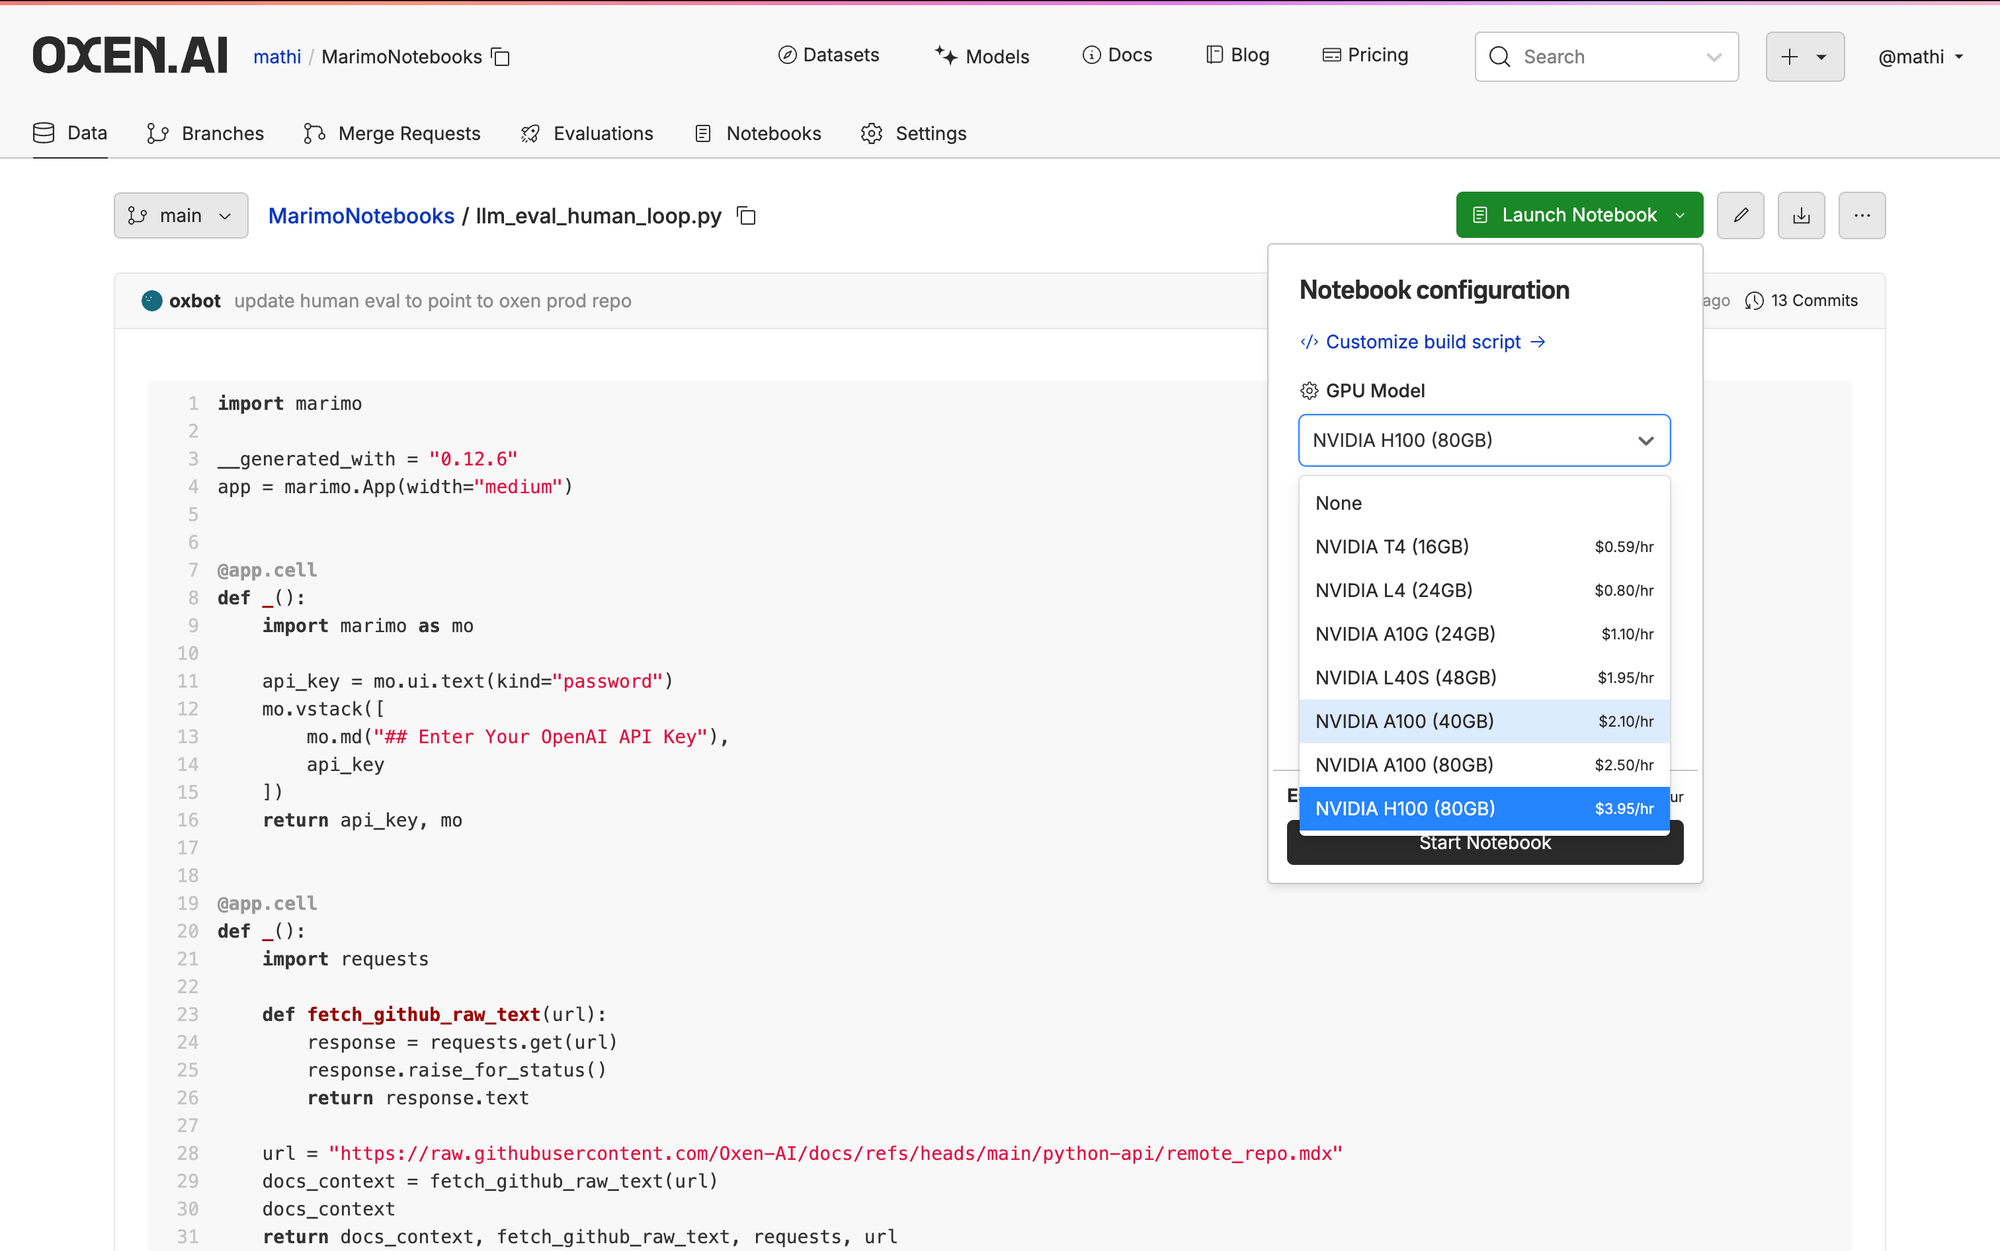This screenshot has height=1251, width=2000.
Task: Open the three-dots more options button
Action: tap(1861, 215)
